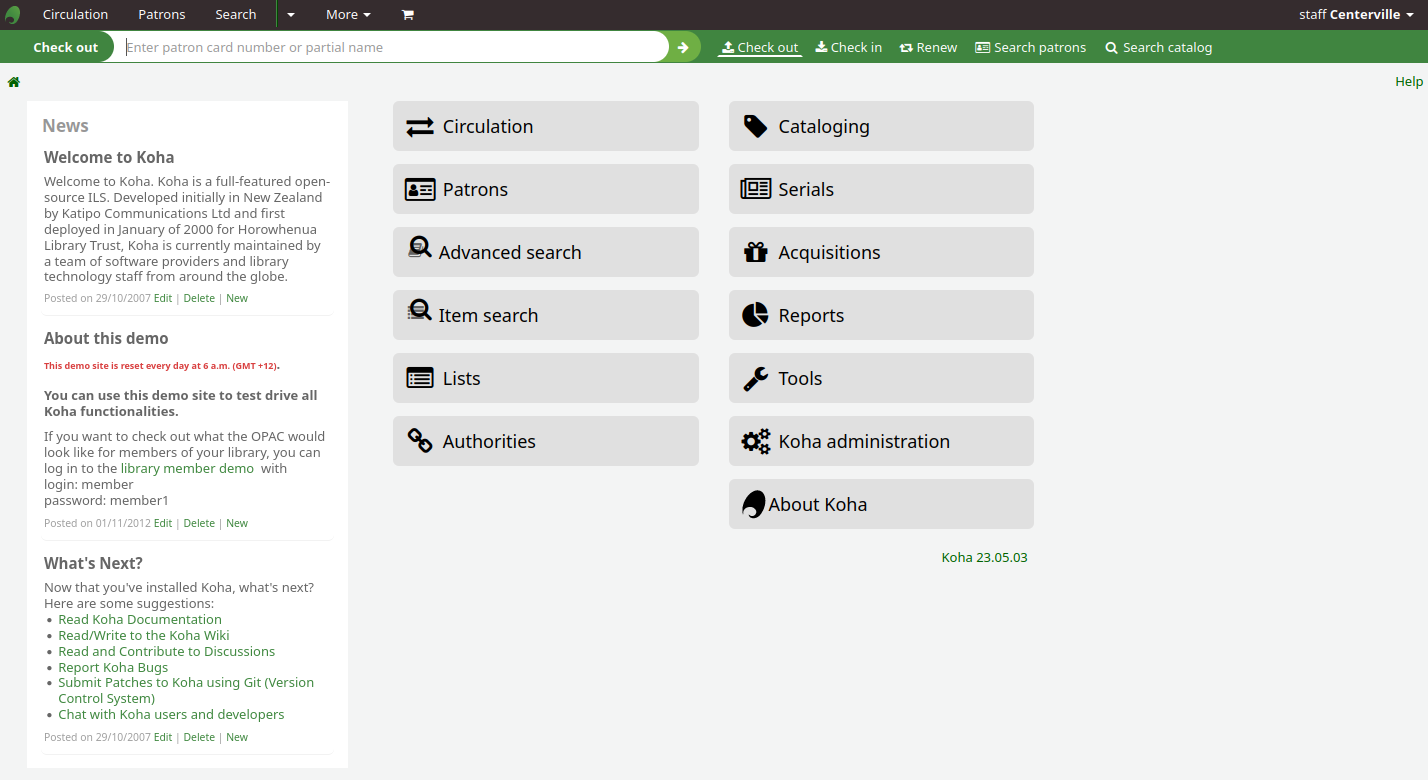Click the red demo reset notice text

pos(162,366)
